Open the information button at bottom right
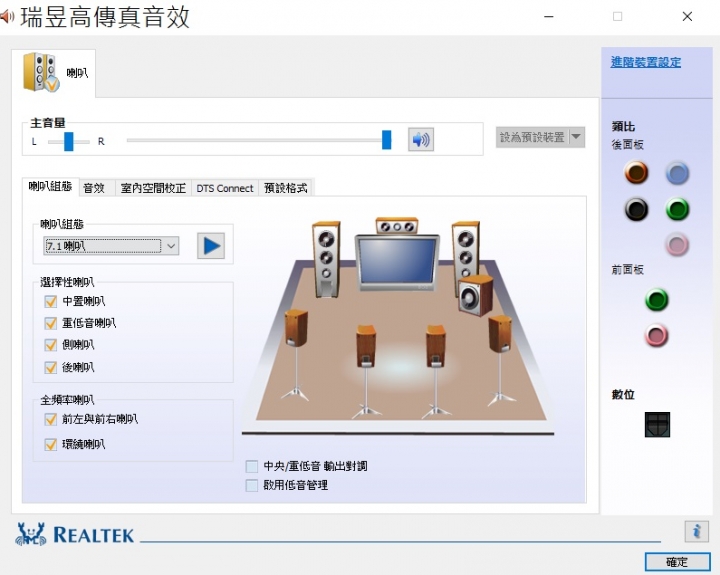The image size is (720, 575). (x=697, y=531)
